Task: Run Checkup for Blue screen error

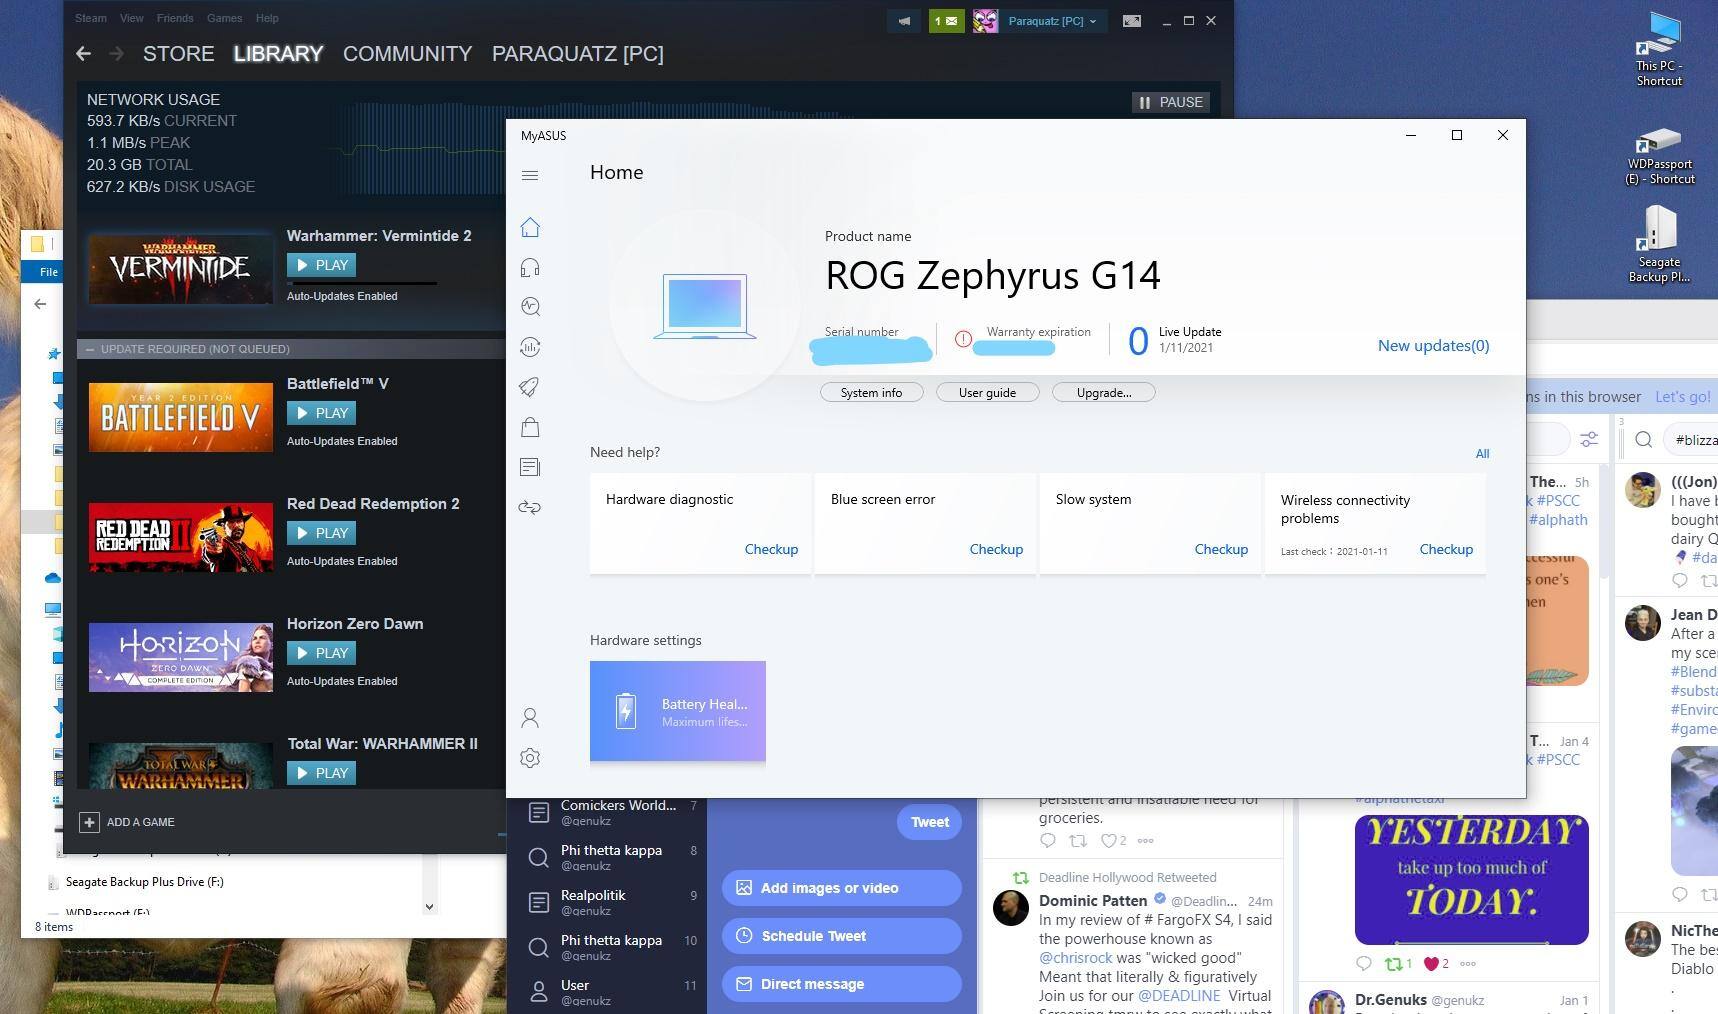Action: tap(995, 549)
